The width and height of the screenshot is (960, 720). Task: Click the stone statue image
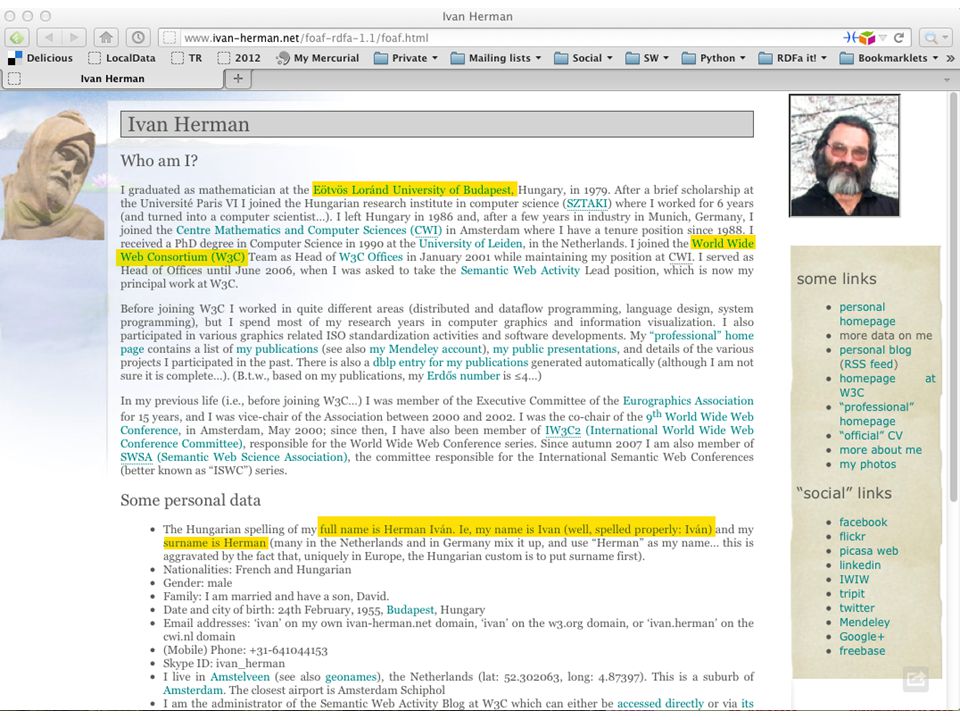coord(53,174)
